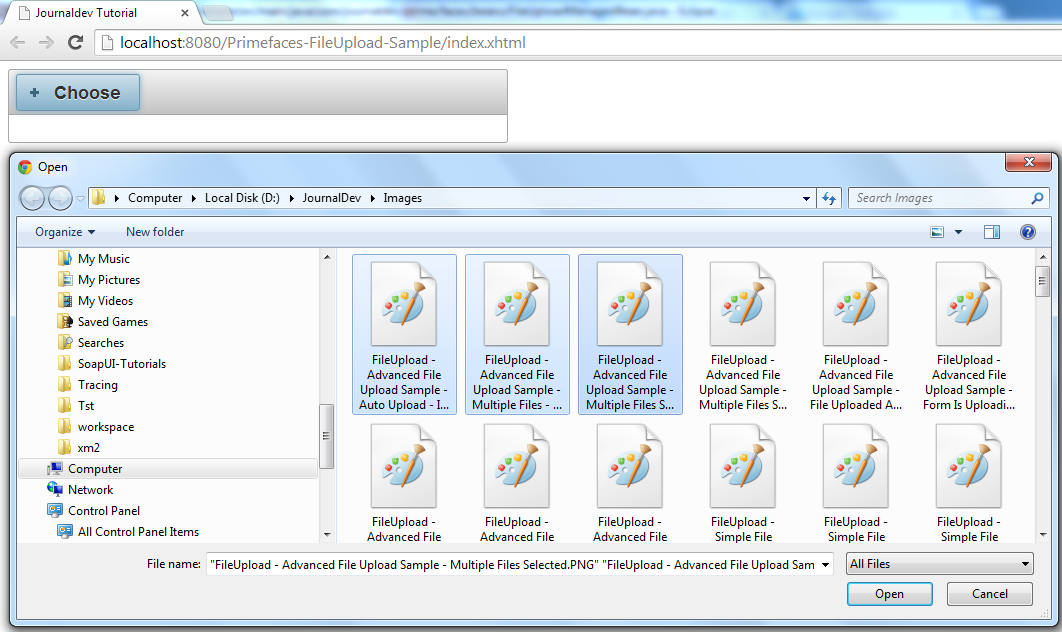Open the Organize dropdown menu
This screenshot has height=632, width=1062.
pos(65,232)
